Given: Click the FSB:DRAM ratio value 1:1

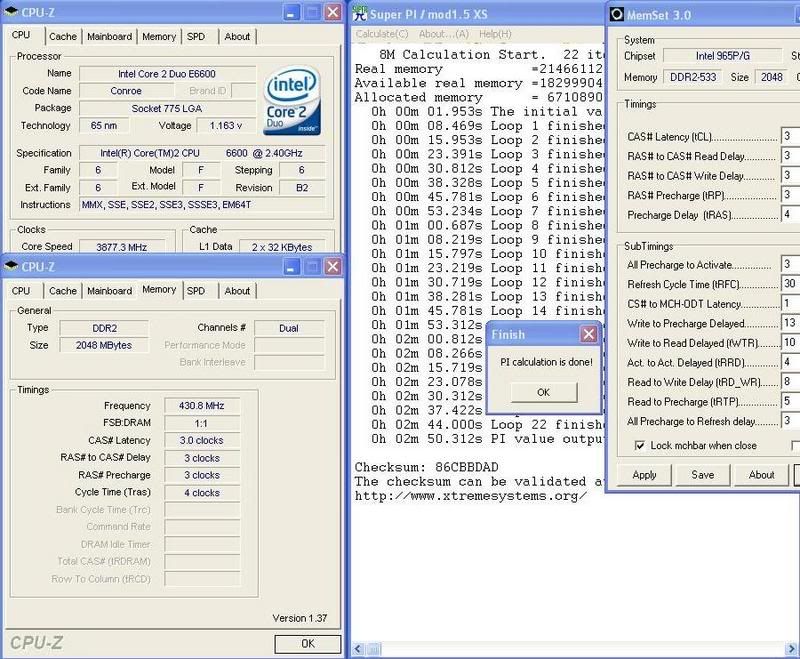Looking at the screenshot, I should pyautogui.click(x=202, y=423).
